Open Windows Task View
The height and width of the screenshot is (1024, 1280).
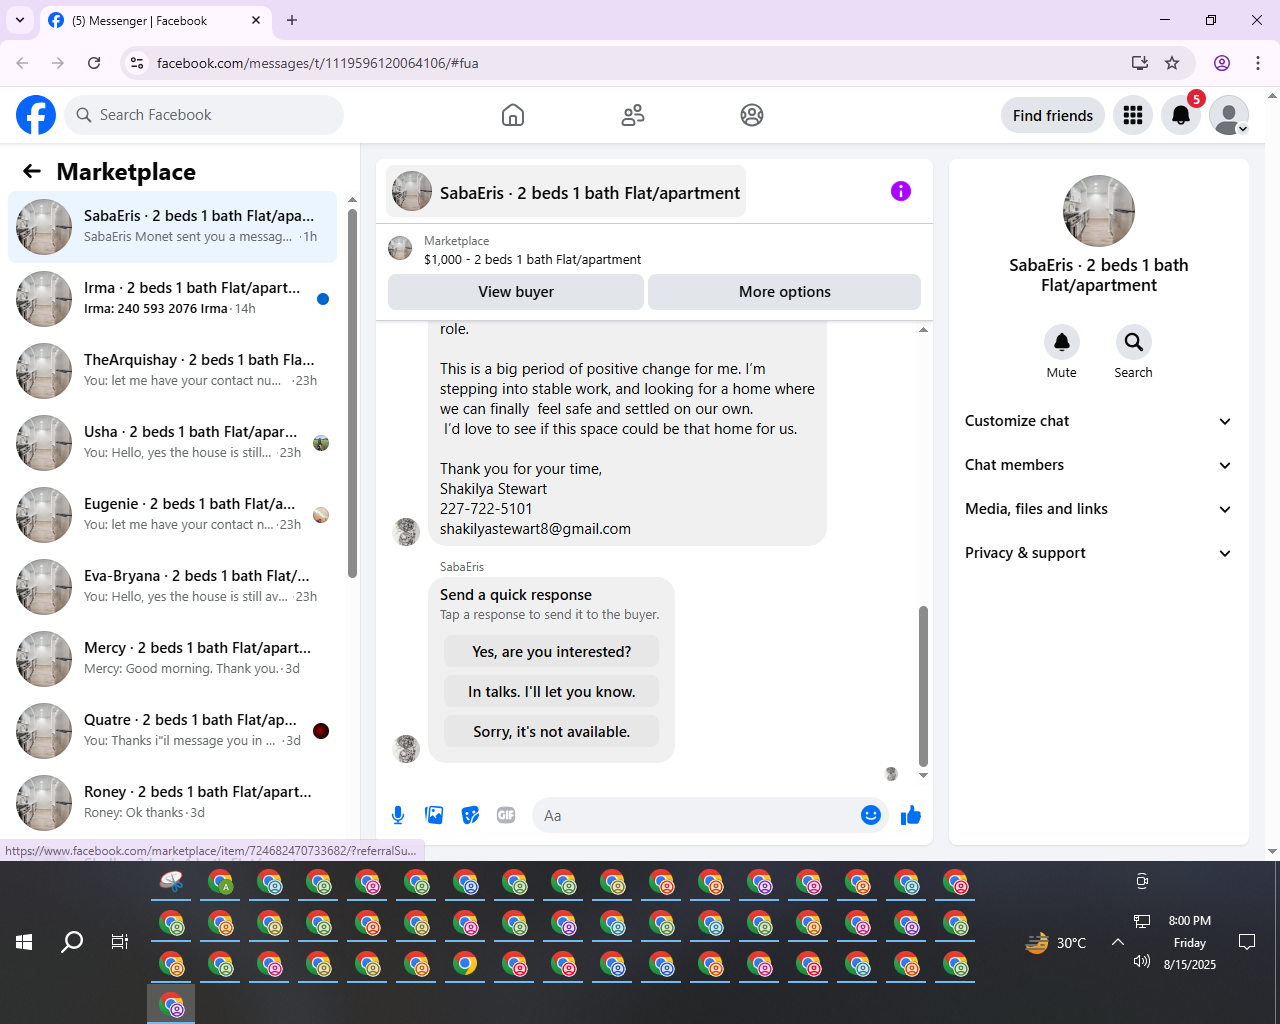(120, 942)
